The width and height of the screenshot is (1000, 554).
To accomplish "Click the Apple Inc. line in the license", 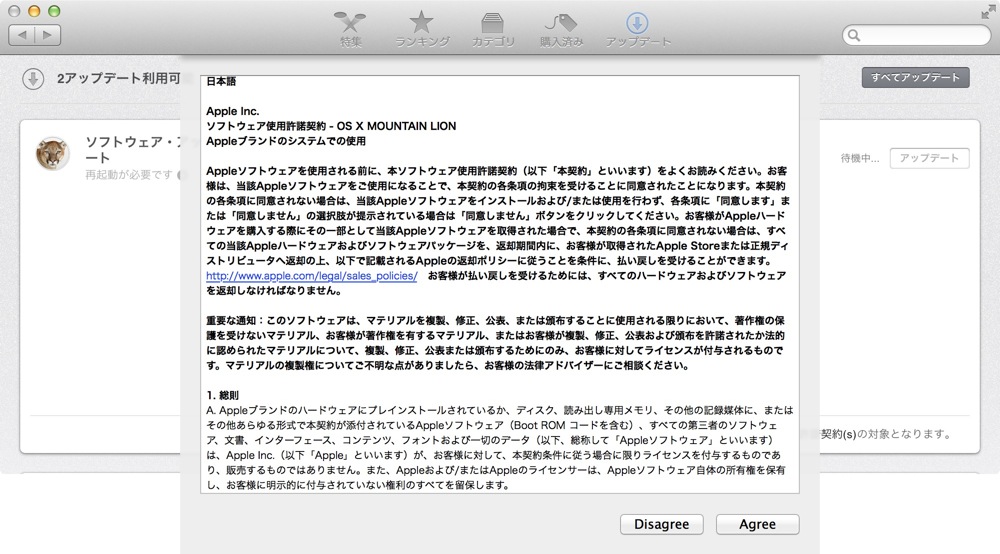I will click(x=233, y=111).
